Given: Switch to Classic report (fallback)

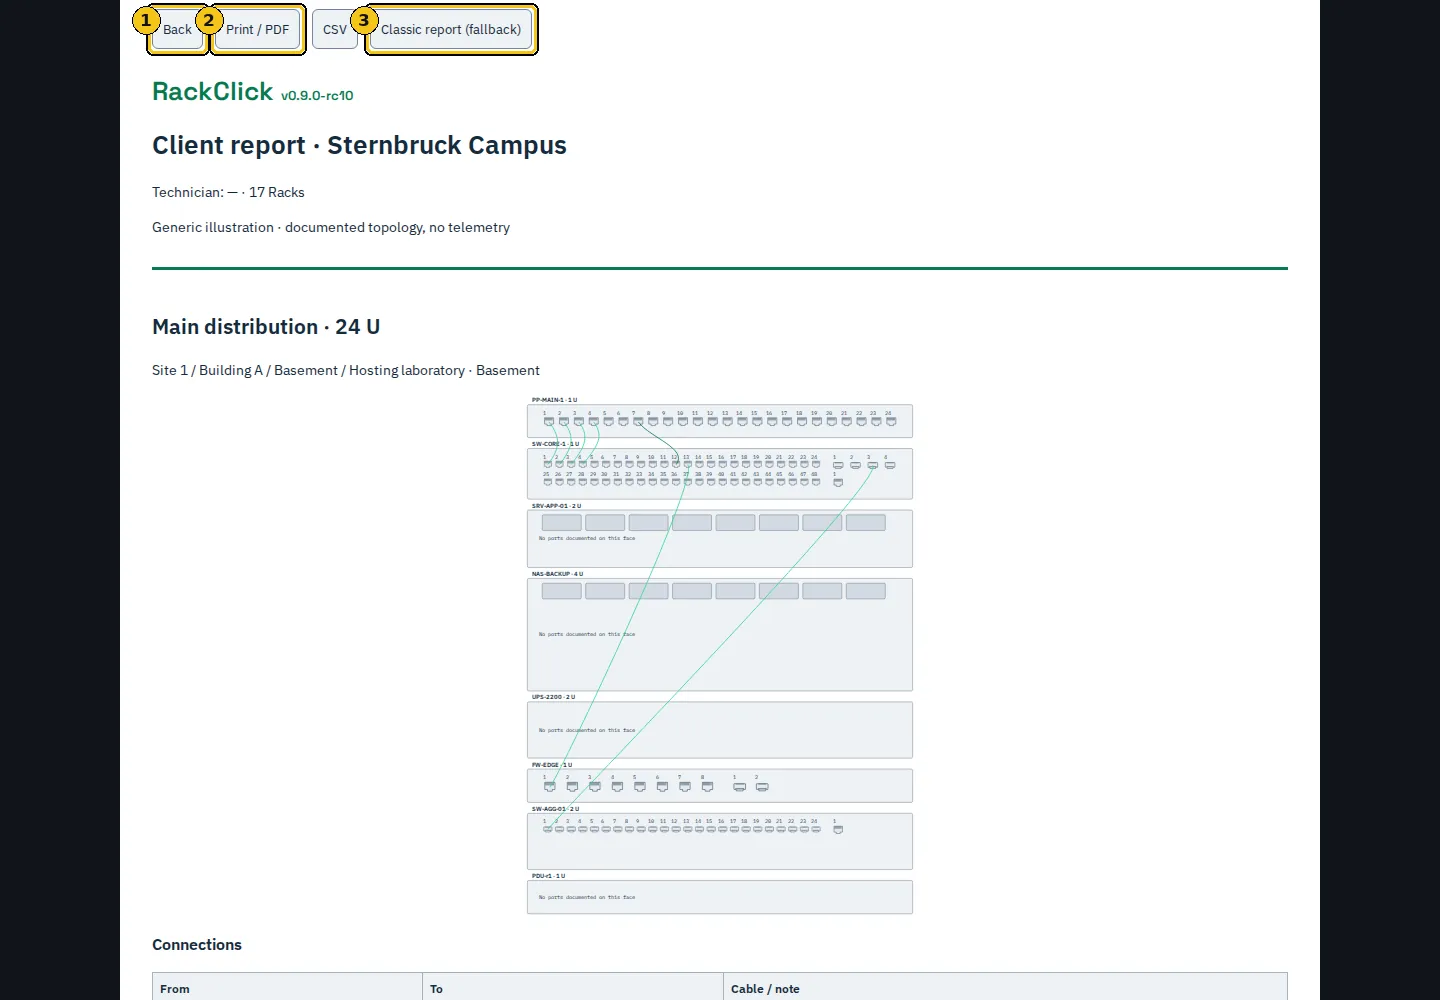Looking at the screenshot, I should [x=451, y=29].
